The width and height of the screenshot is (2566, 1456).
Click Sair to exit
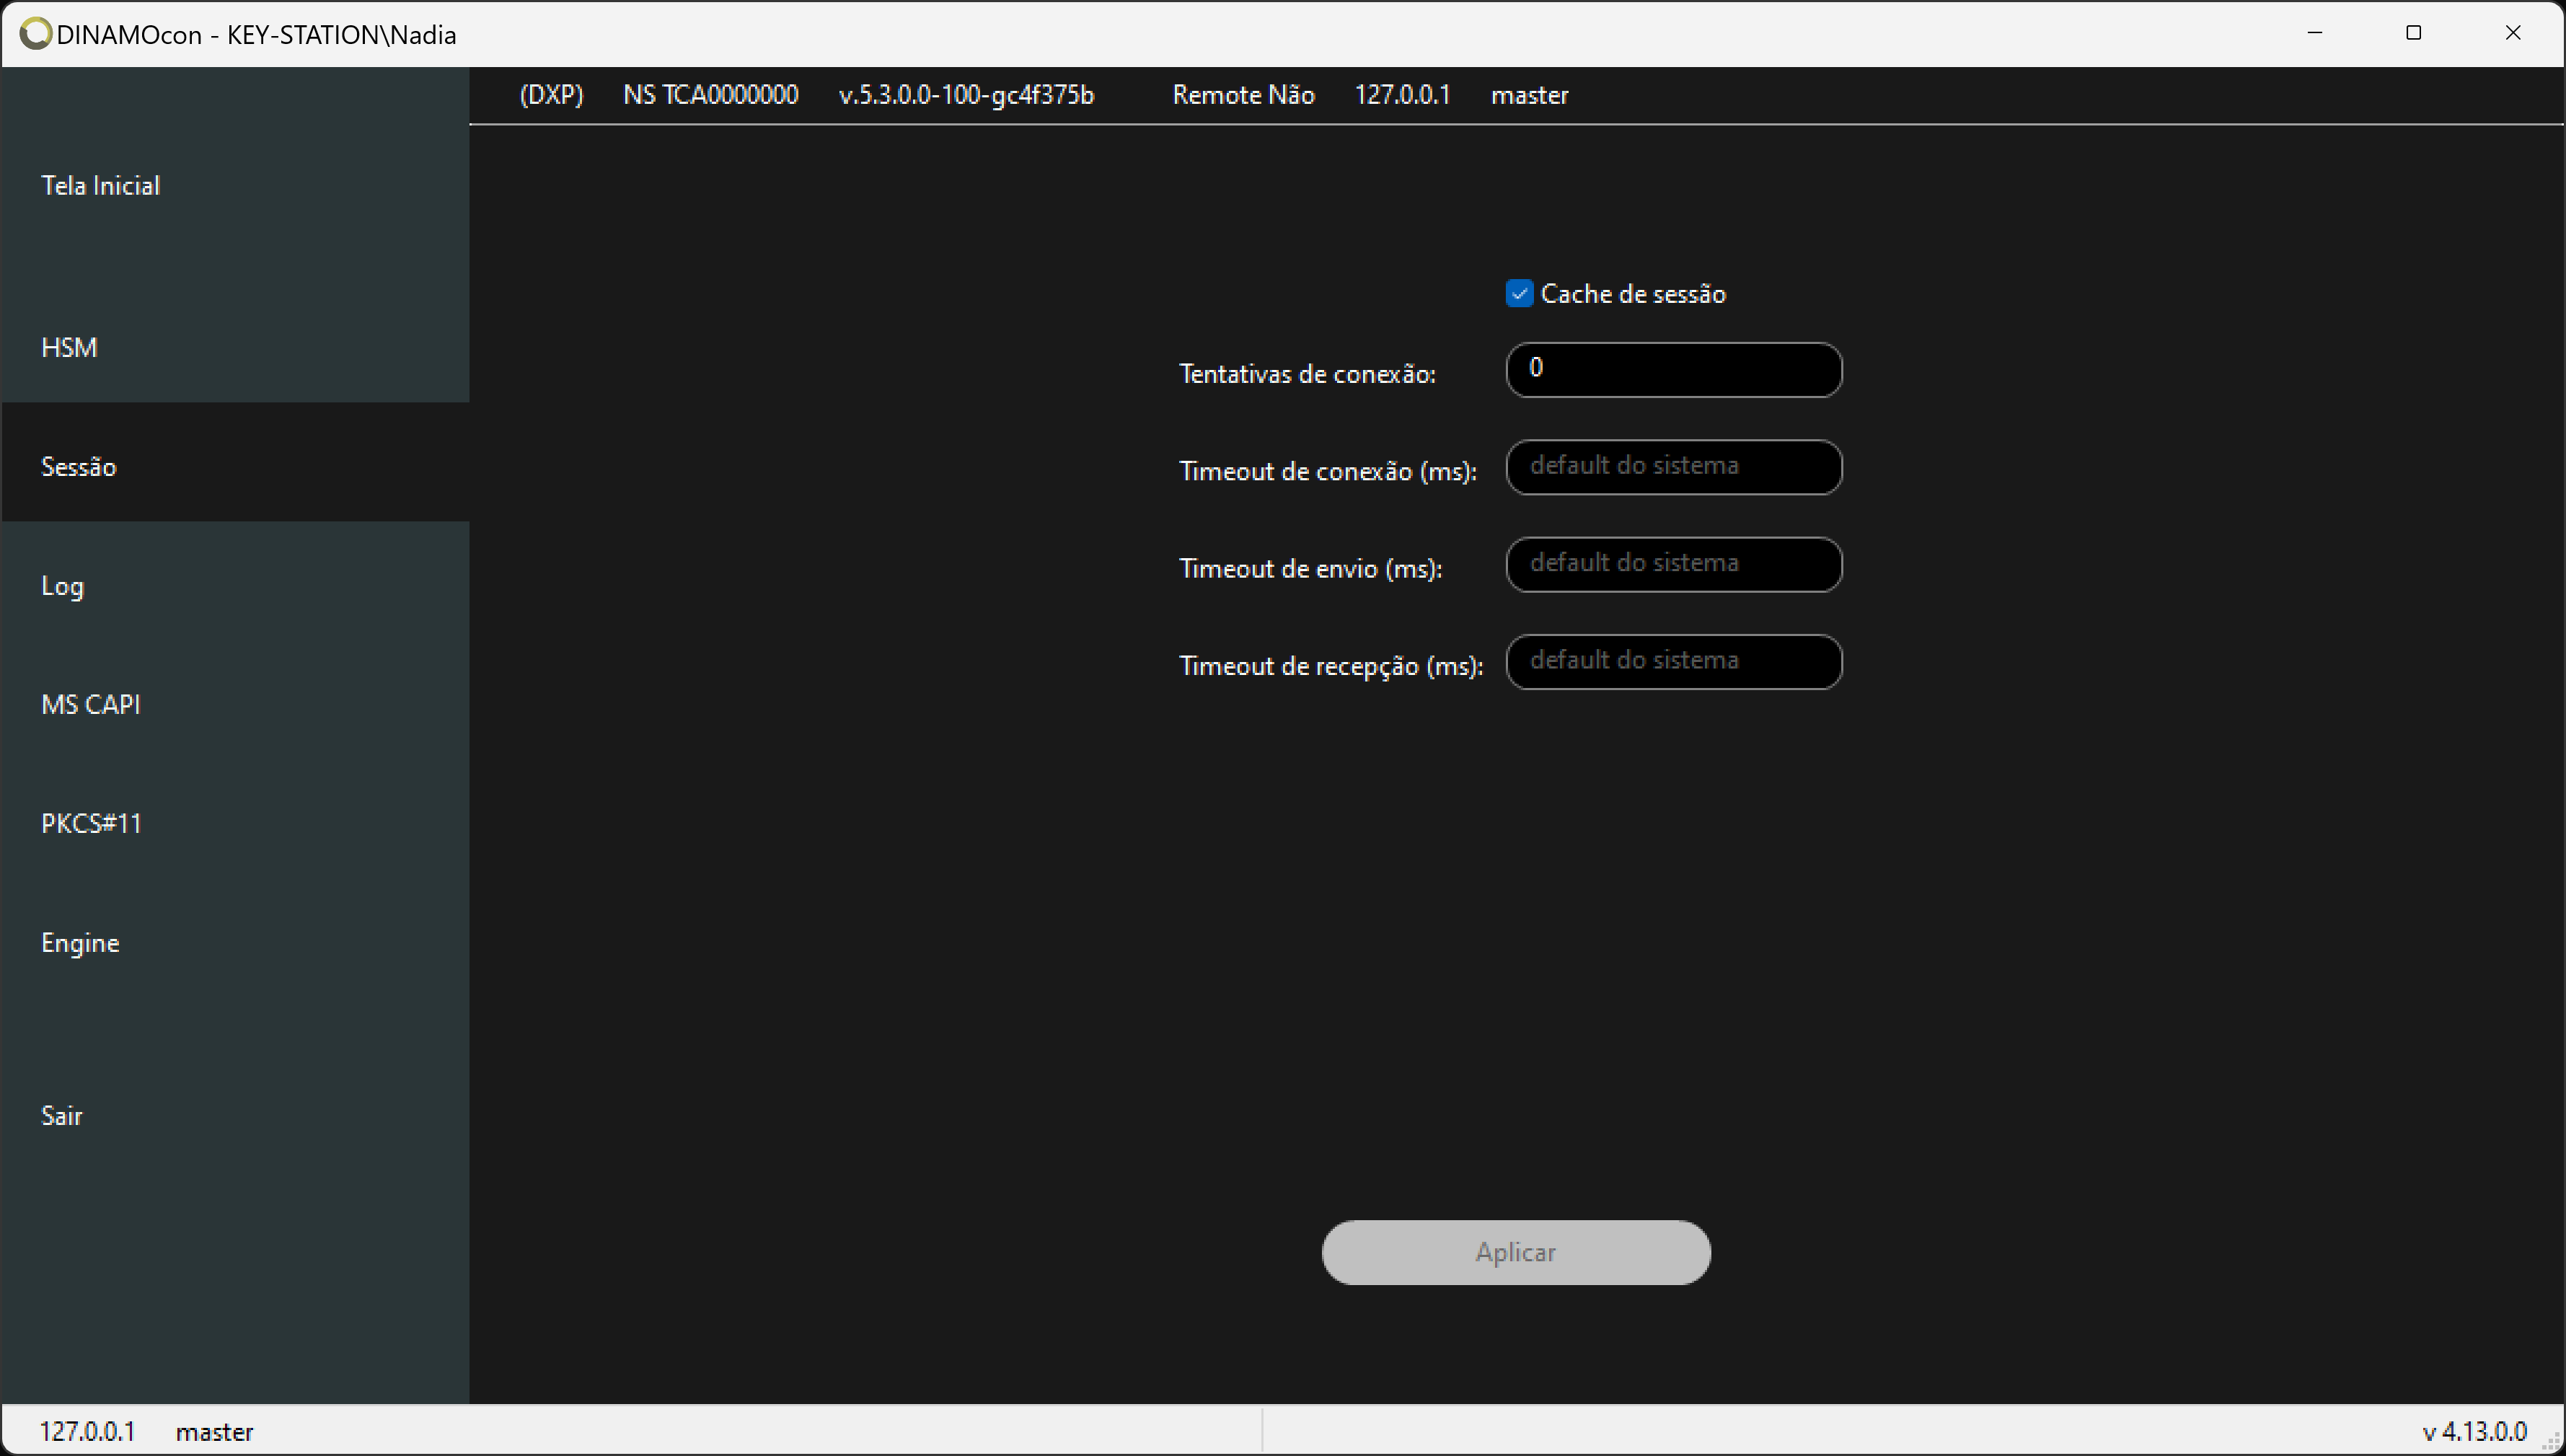pos(235,1115)
